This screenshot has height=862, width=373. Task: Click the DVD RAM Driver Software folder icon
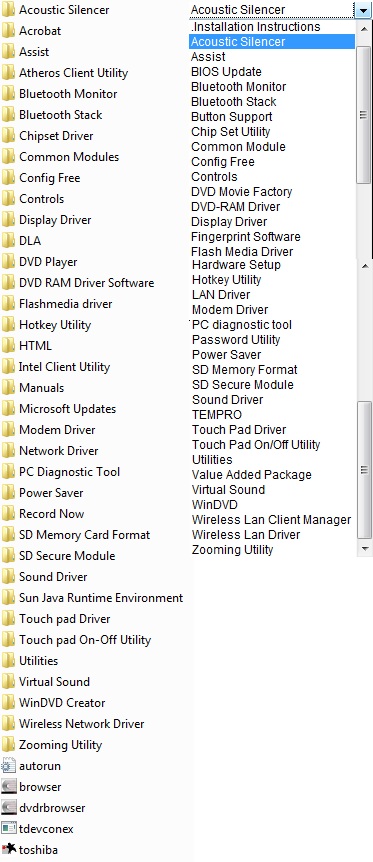8,283
